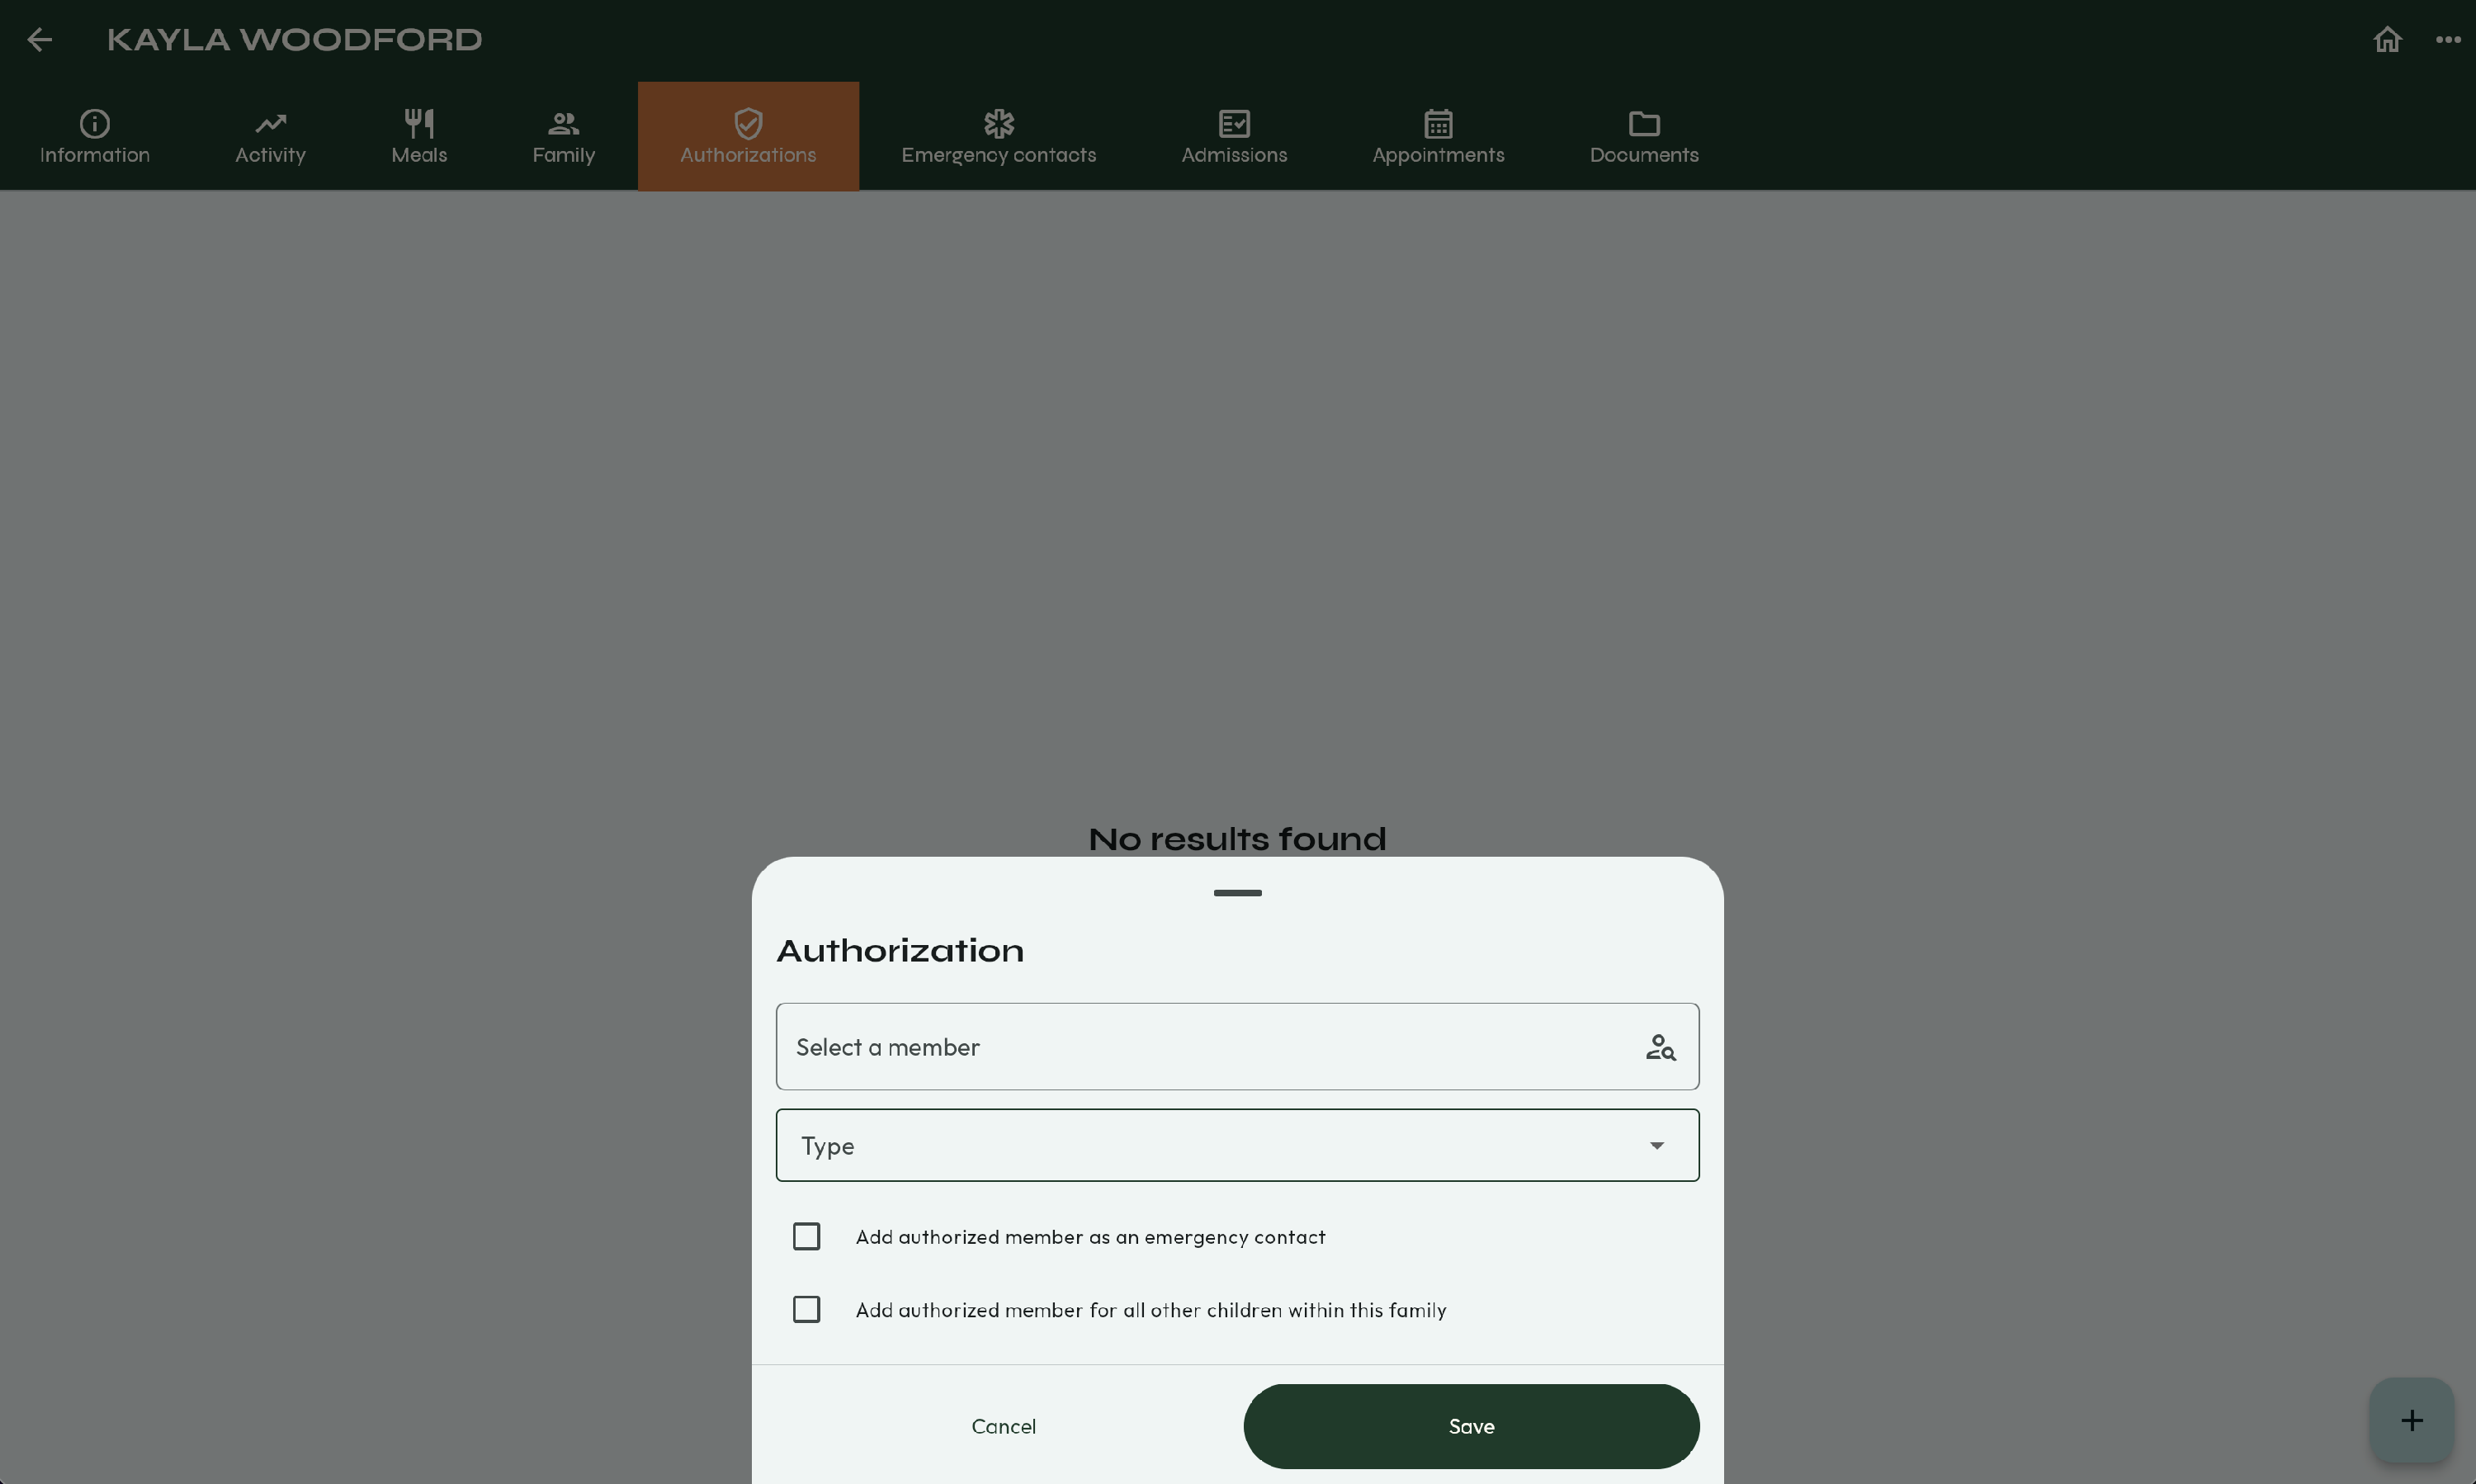Click the member search icon
The image size is (2476, 1484).
1660,1047
